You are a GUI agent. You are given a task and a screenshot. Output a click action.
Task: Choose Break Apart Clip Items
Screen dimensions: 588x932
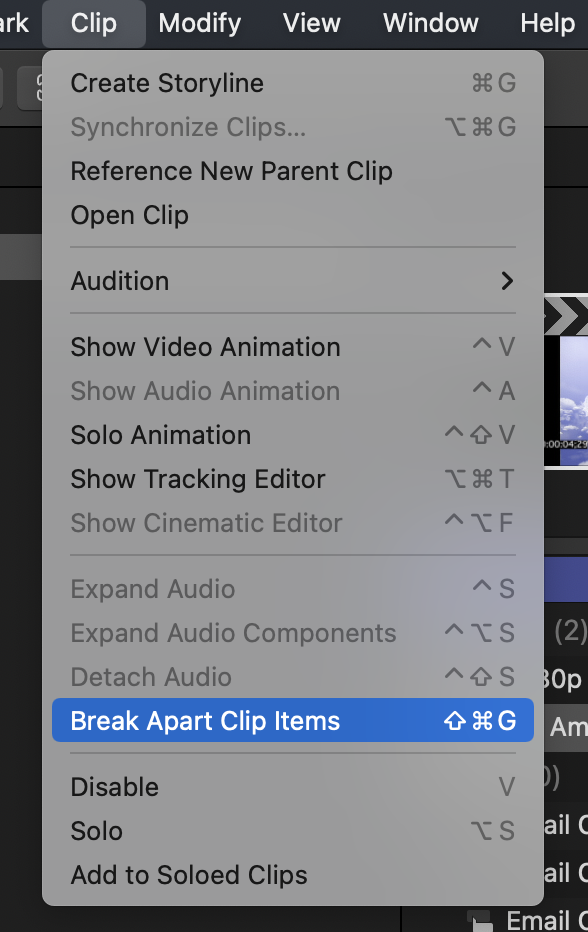point(293,720)
